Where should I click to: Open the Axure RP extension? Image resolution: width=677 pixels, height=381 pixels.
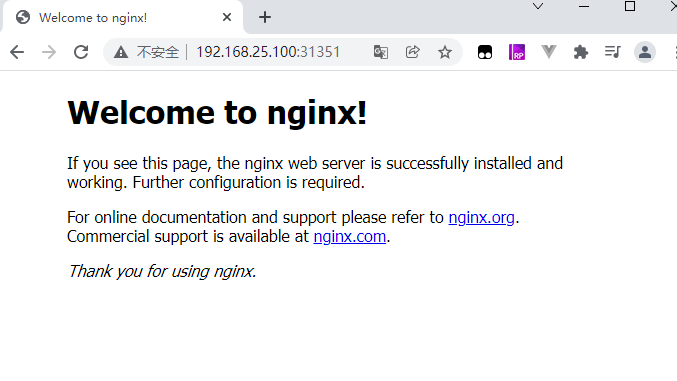pos(517,52)
